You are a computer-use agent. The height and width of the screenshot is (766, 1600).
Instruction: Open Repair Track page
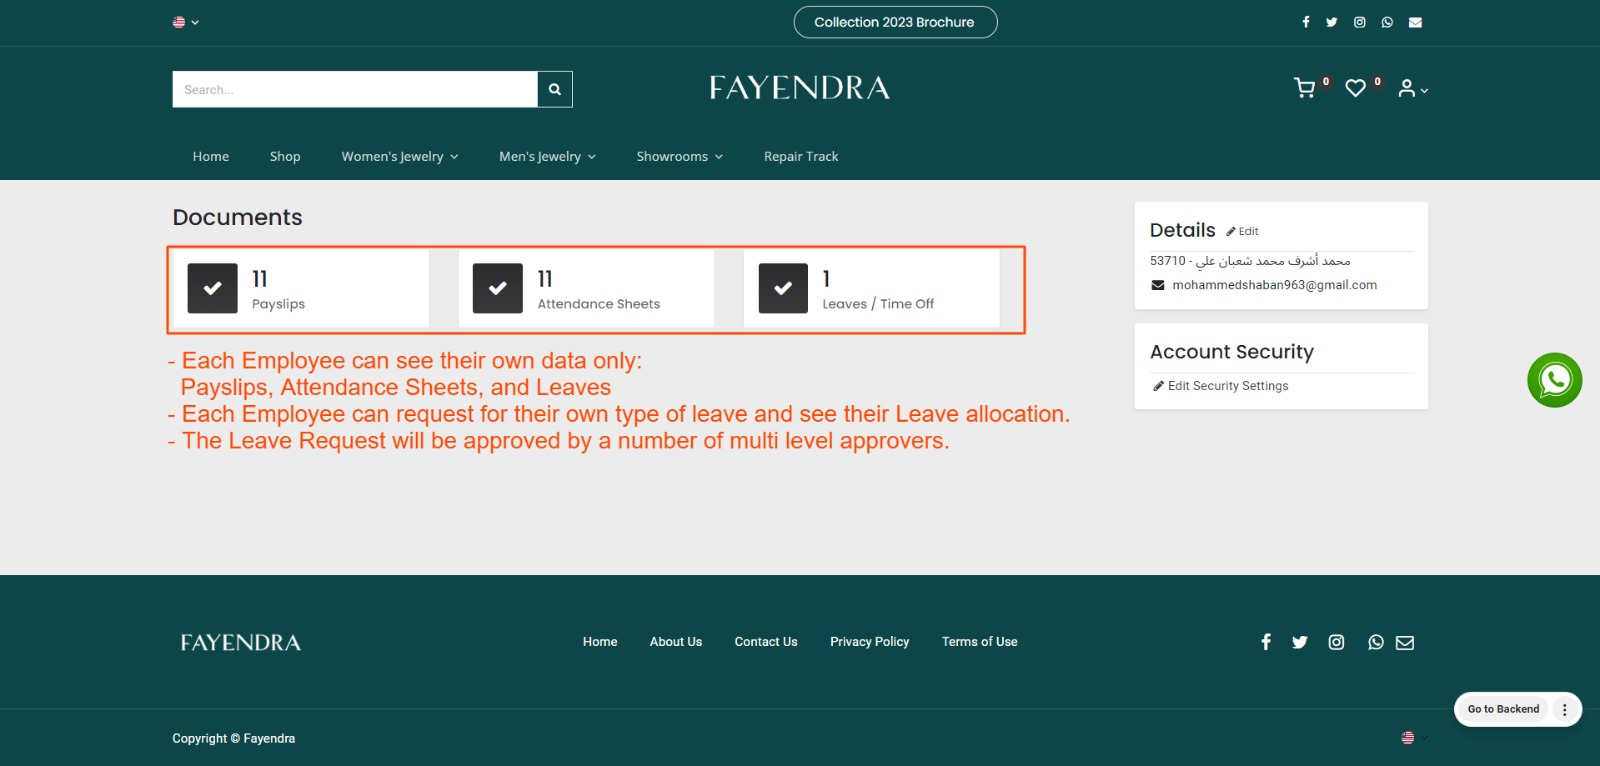[801, 156]
